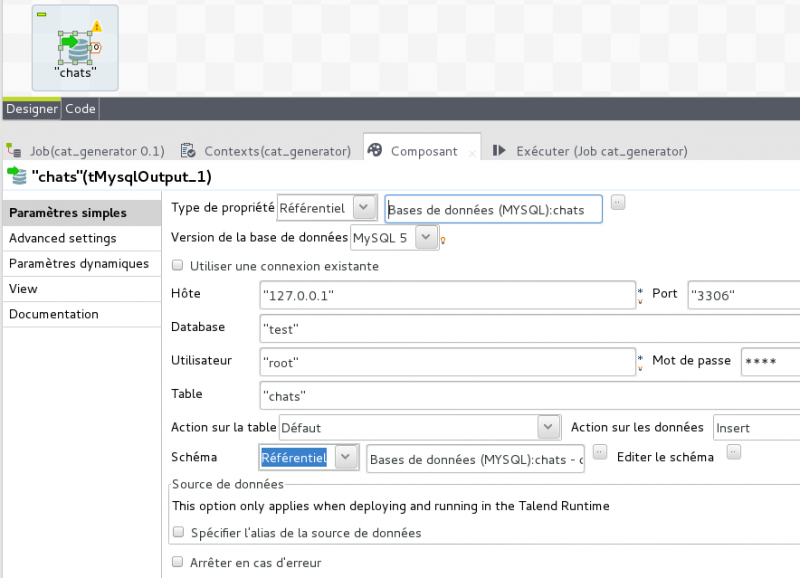Select Paramètres simples section
Viewport: 800px width, 578px height.
82,213
